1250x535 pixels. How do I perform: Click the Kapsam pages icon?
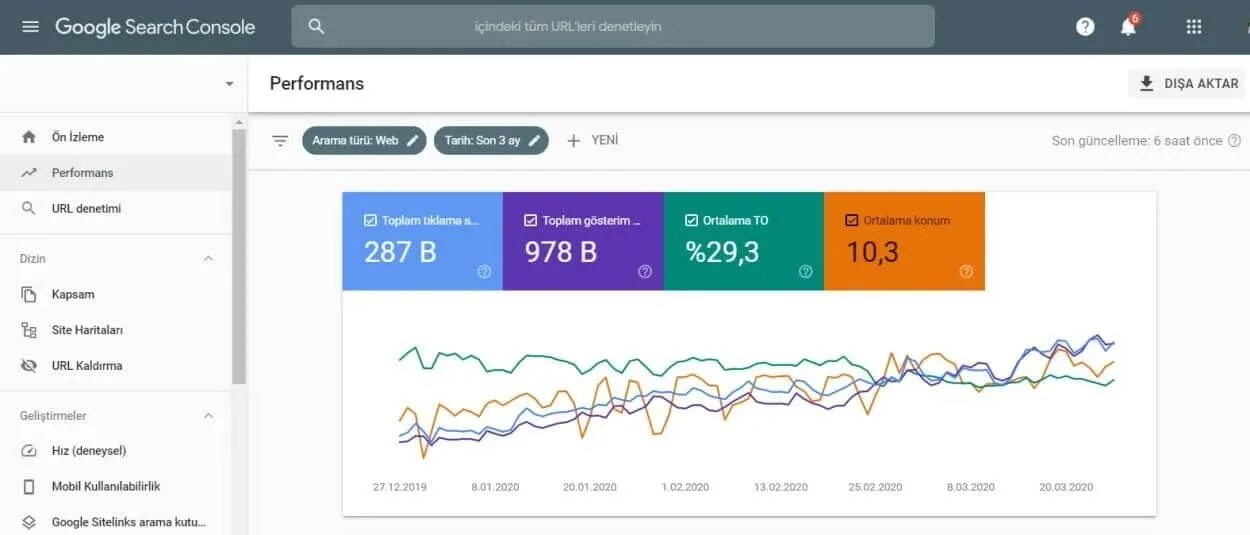(x=29, y=294)
